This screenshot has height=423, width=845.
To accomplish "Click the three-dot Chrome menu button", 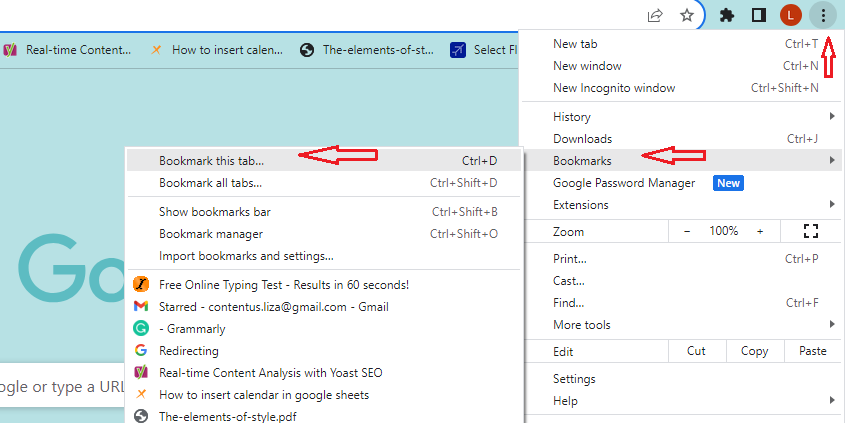I will coord(823,15).
